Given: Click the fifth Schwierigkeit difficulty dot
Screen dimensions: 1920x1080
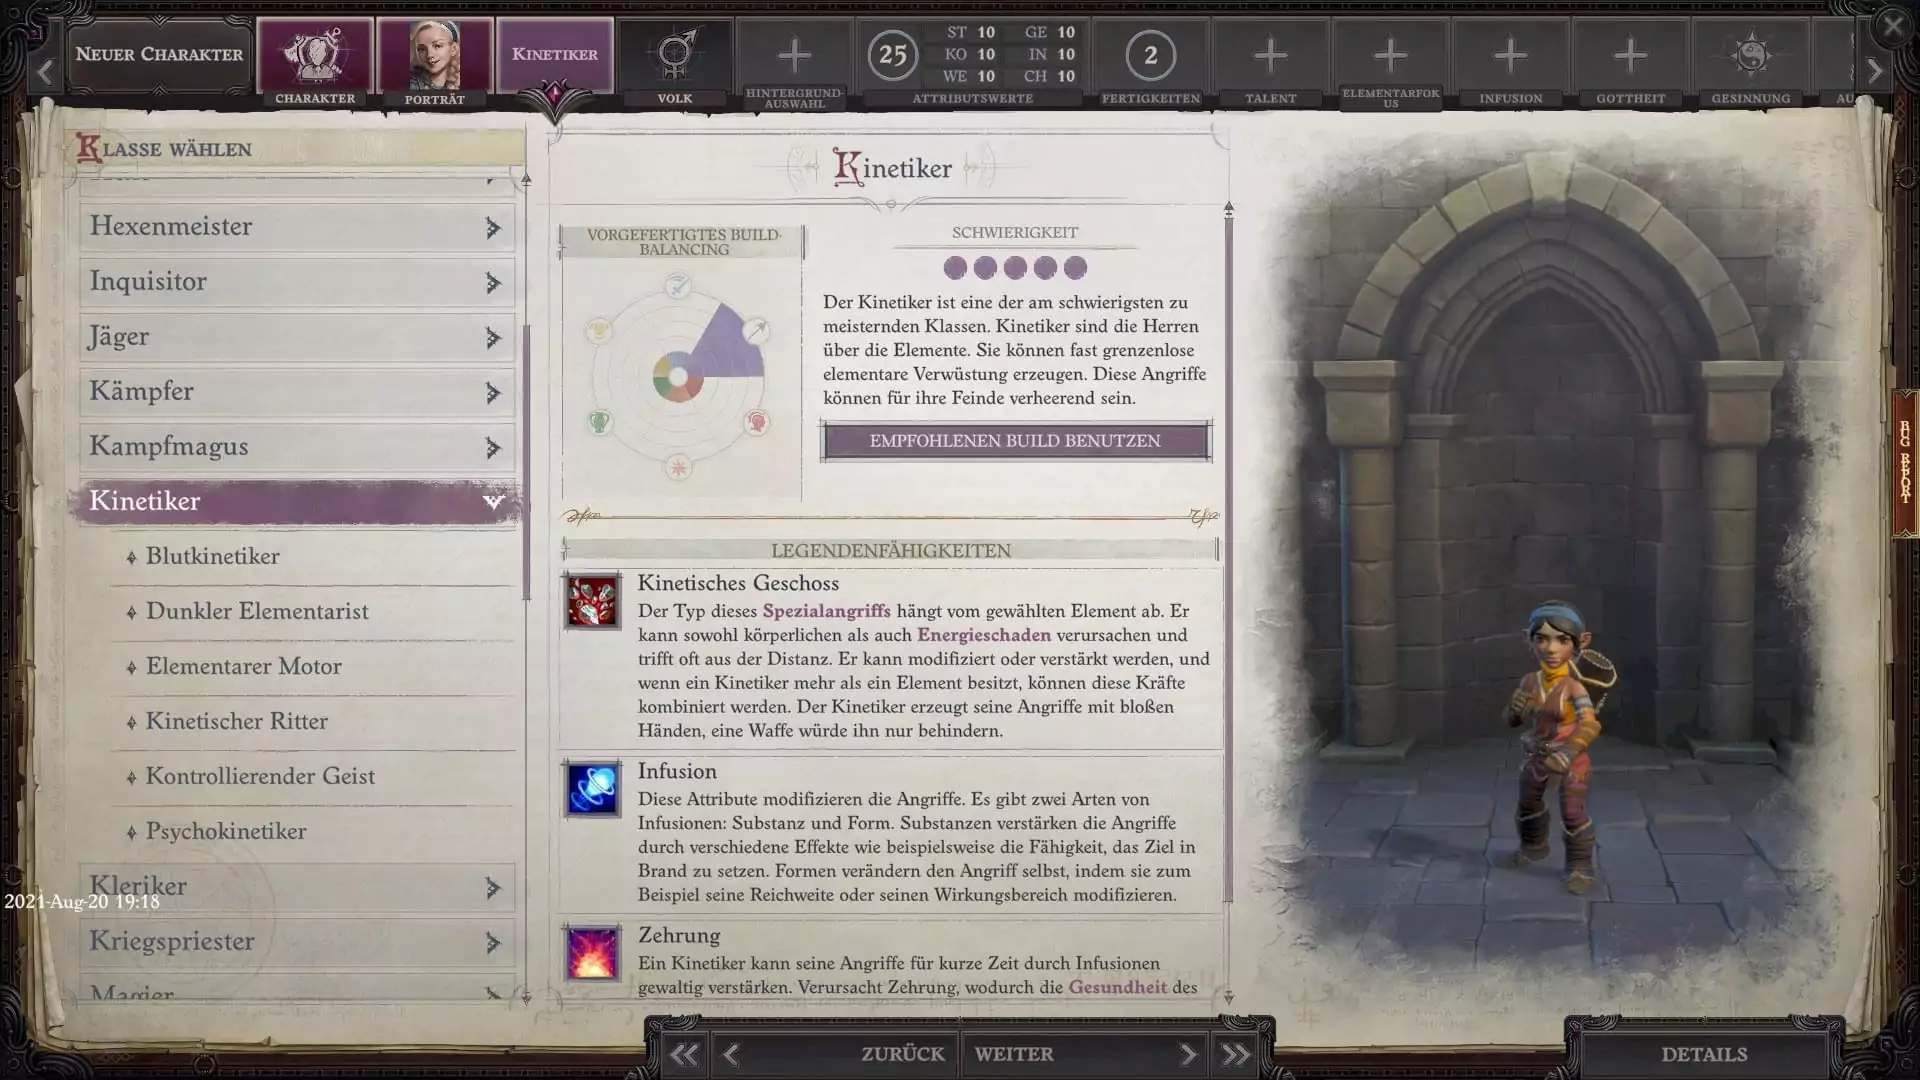Looking at the screenshot, I should [x=1075, y=268].
